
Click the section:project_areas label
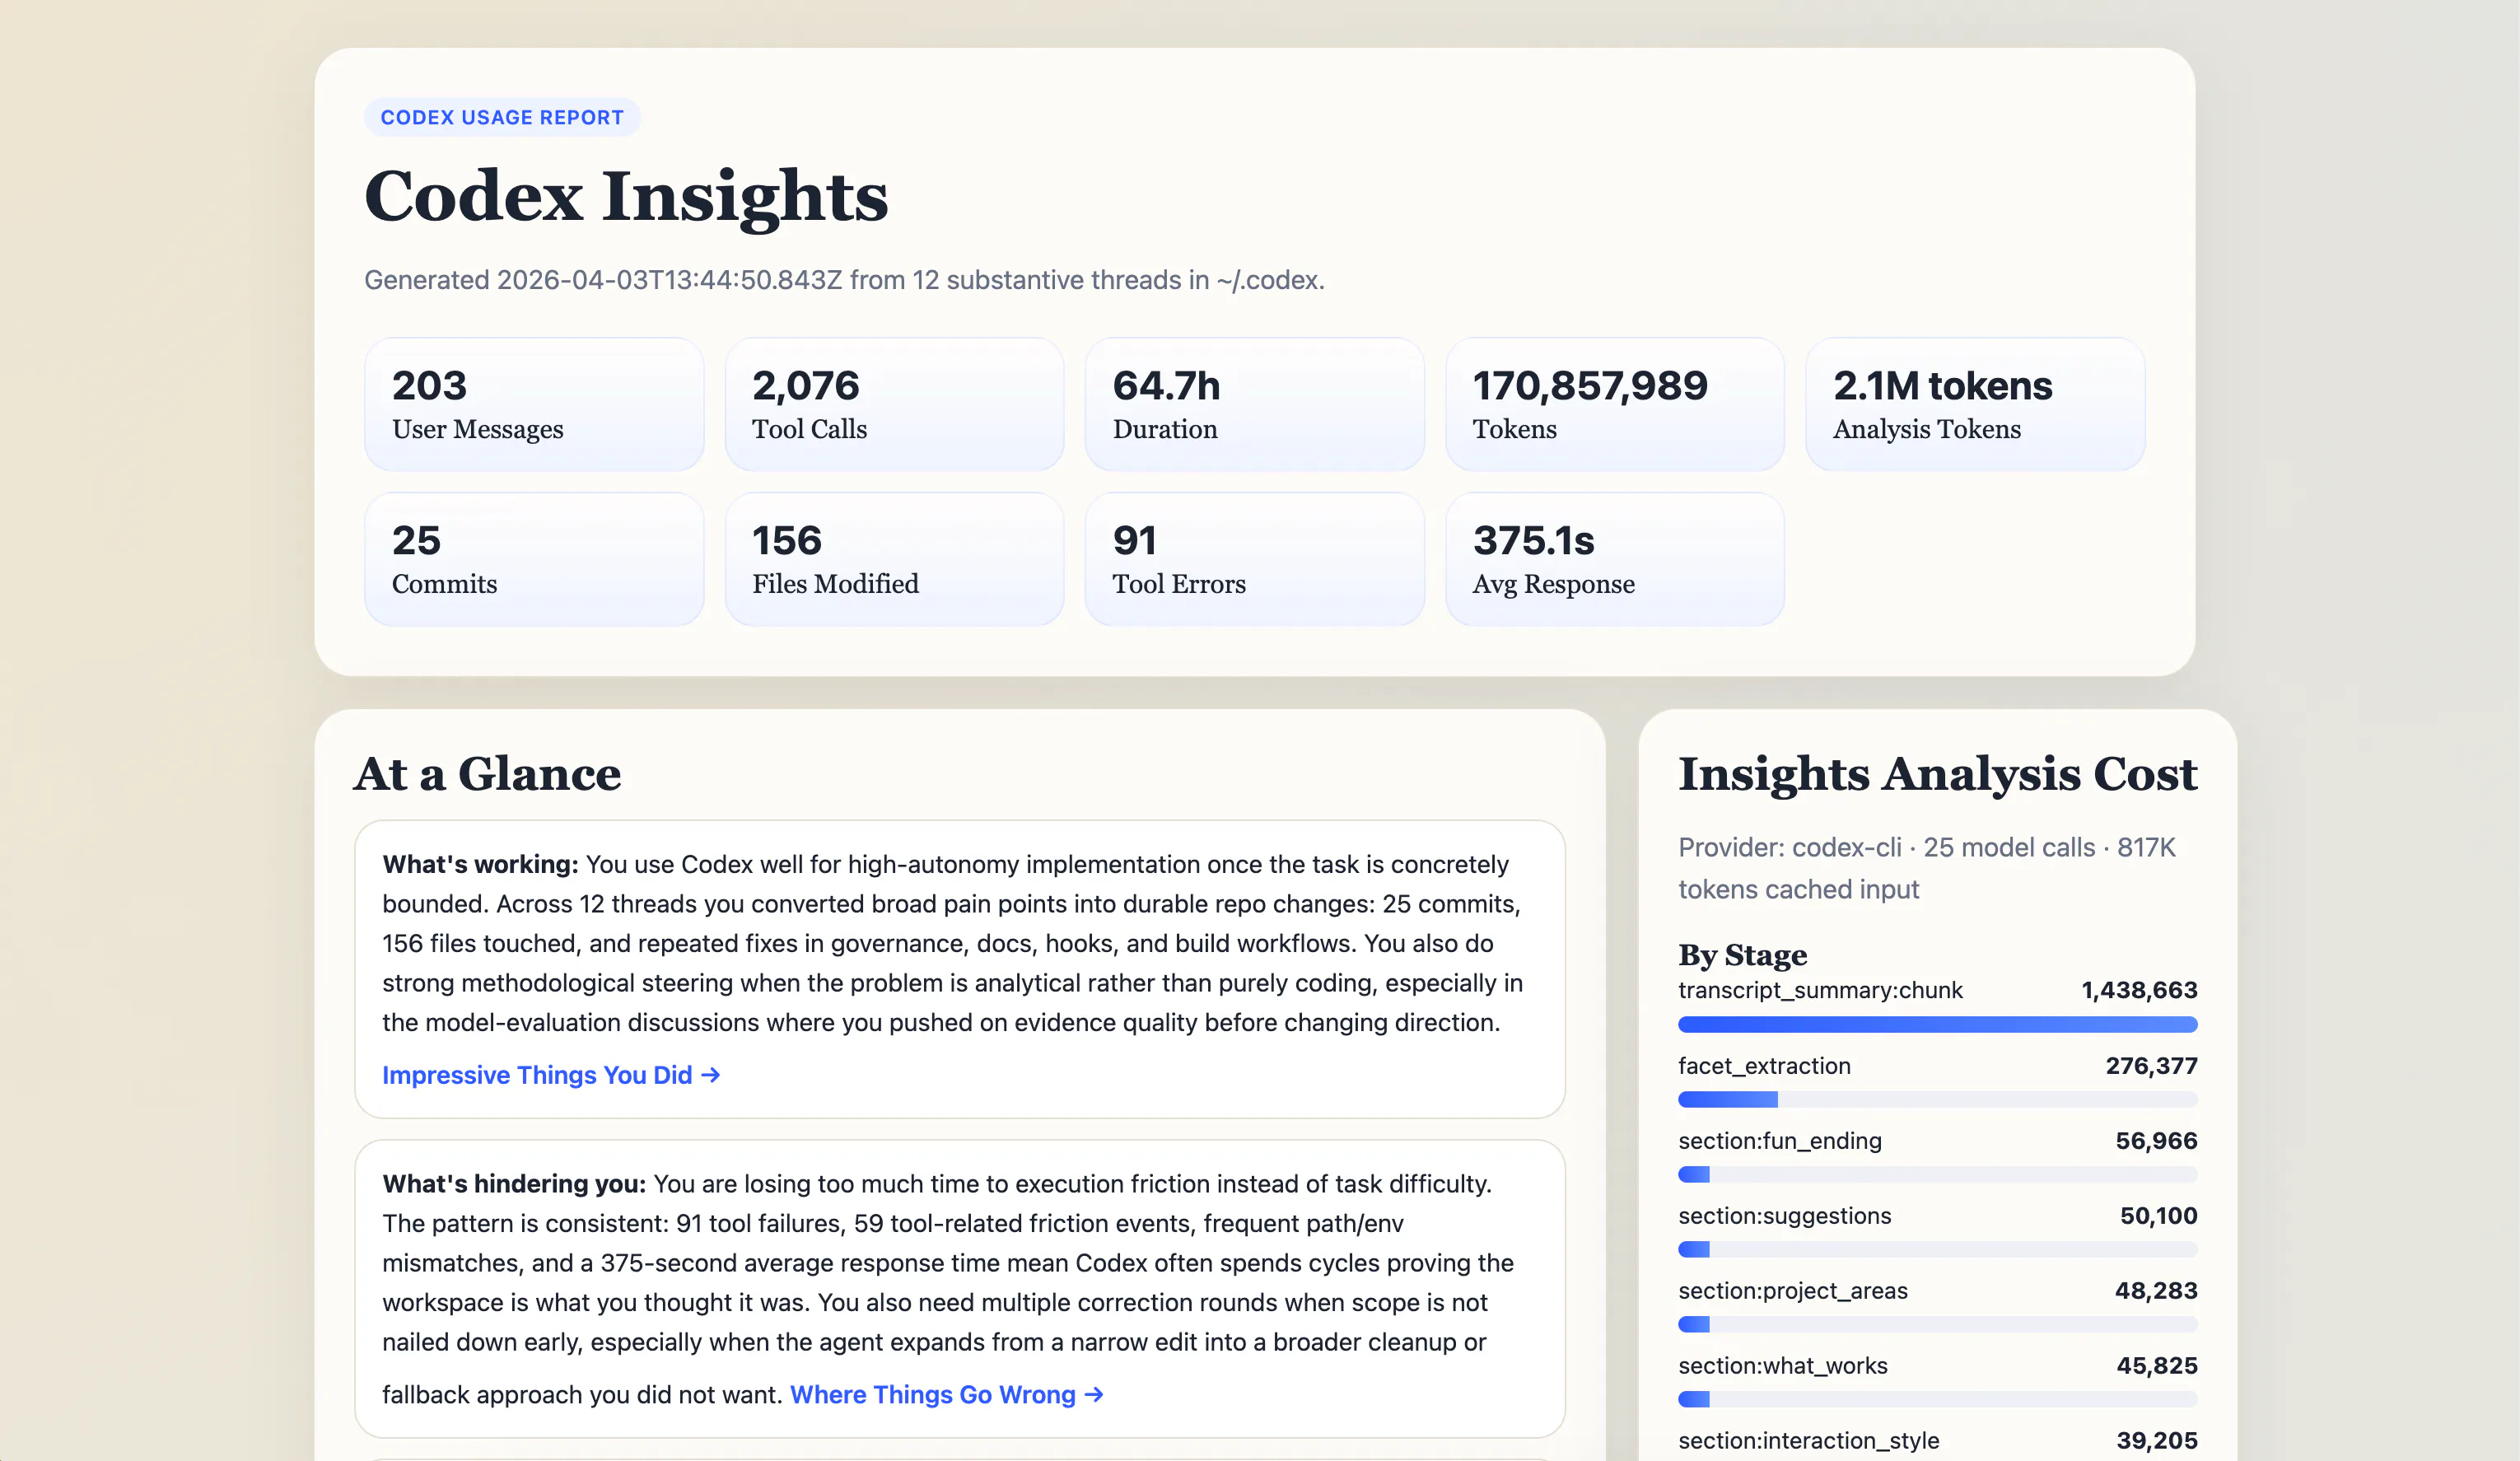[x=1793, y=1291]
